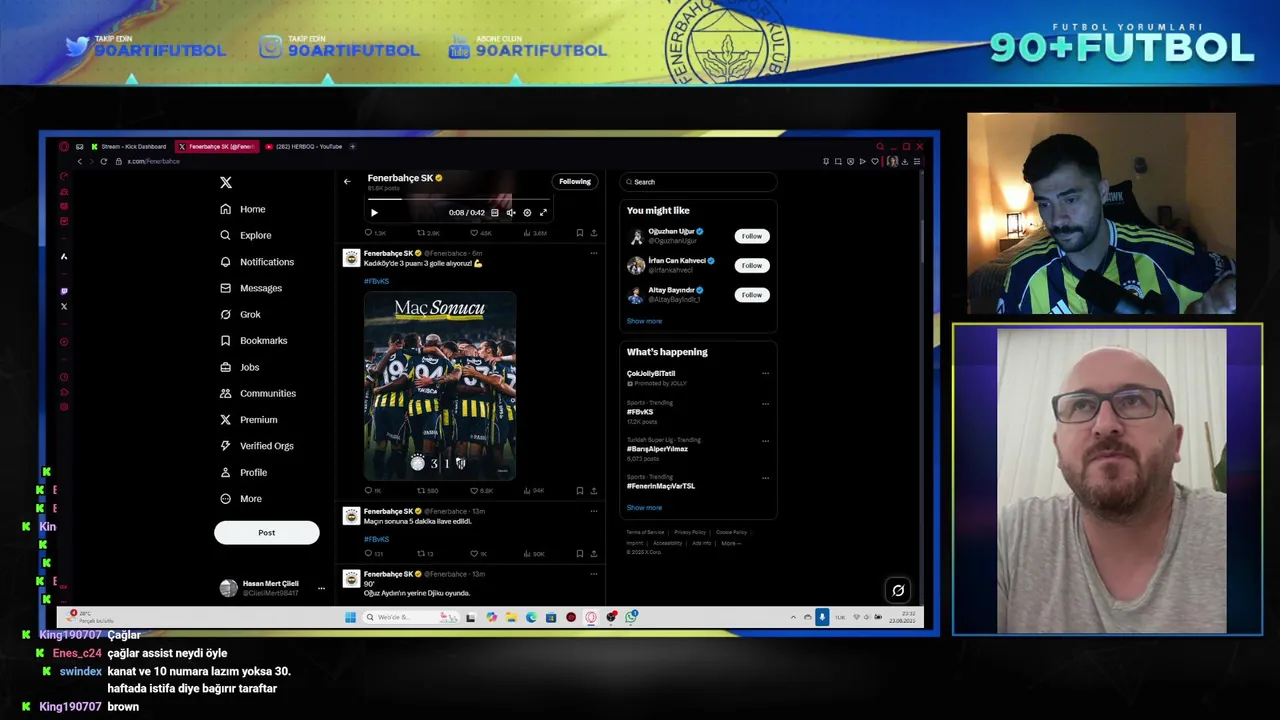Switch to HERBOQ - YouTube tab
The height and width of the screenshot is (720, 1280).
click(302, 146)
